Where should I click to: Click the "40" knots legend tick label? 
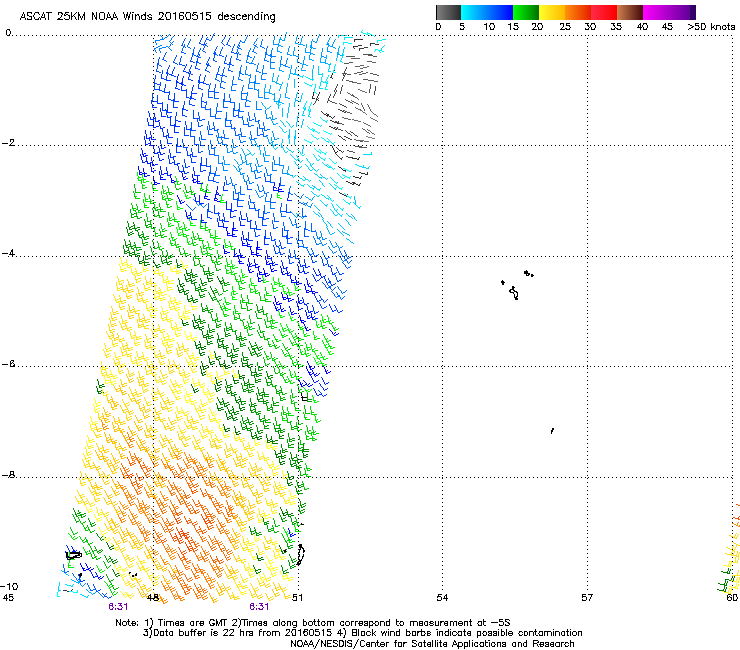click(x=642, y=27)
